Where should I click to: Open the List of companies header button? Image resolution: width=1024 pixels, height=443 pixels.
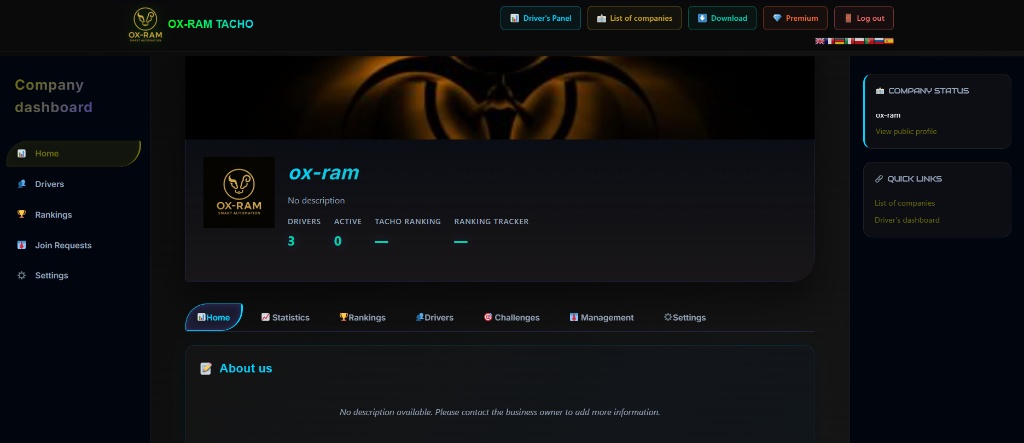(x=634, y=18)
